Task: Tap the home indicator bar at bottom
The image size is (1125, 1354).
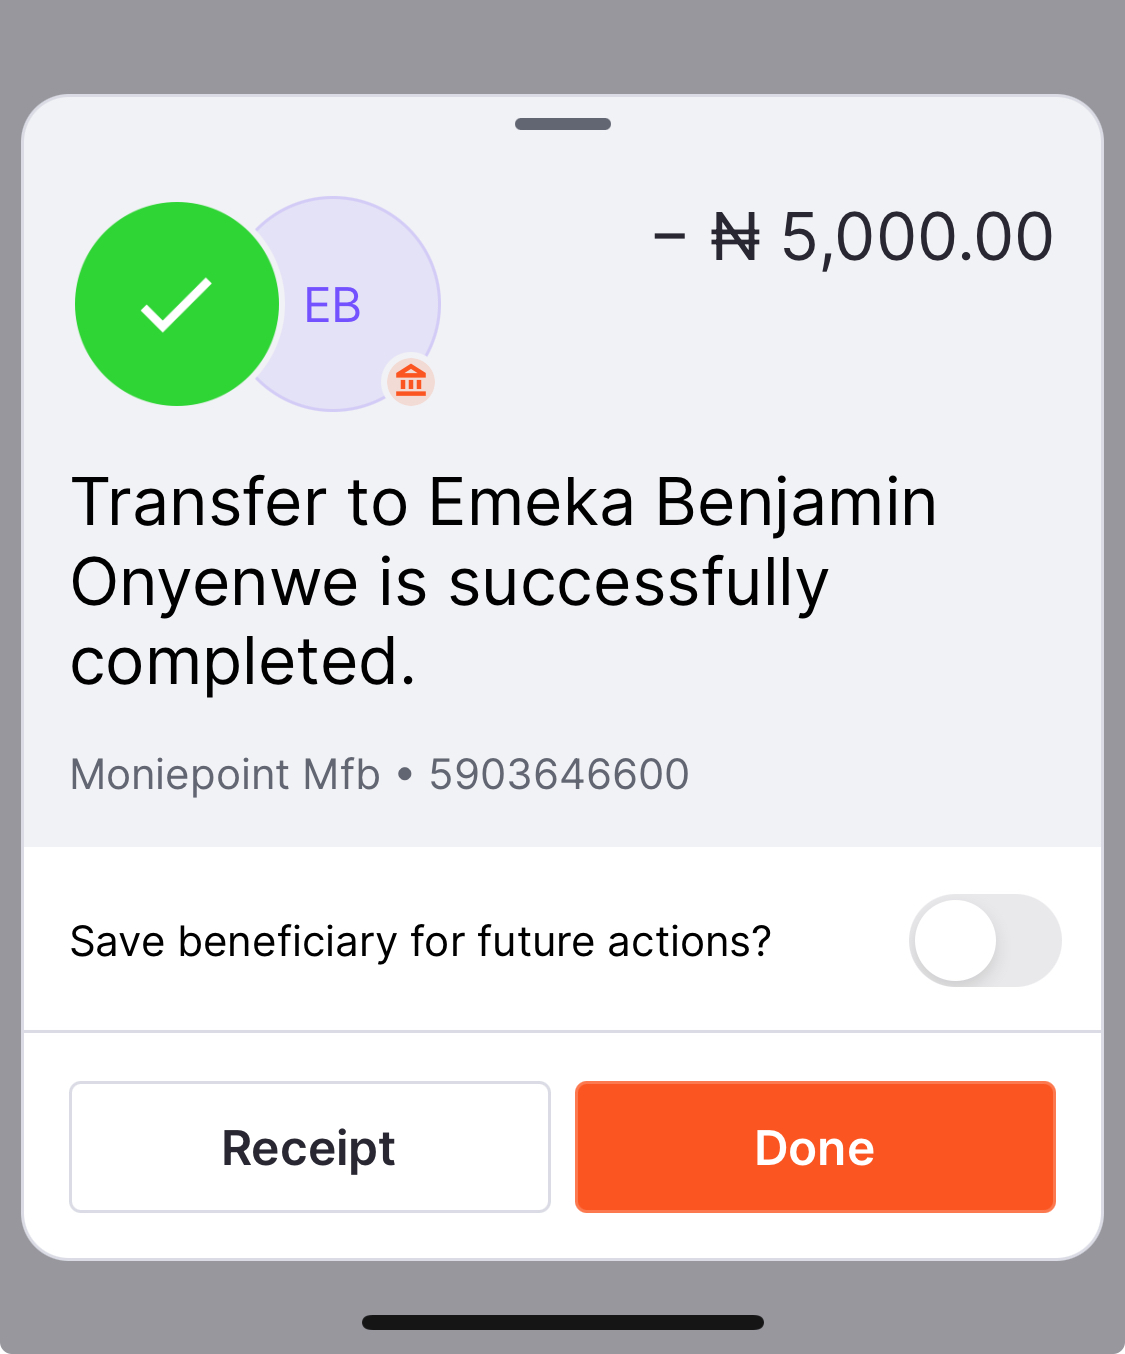Action: (563, 1322)
